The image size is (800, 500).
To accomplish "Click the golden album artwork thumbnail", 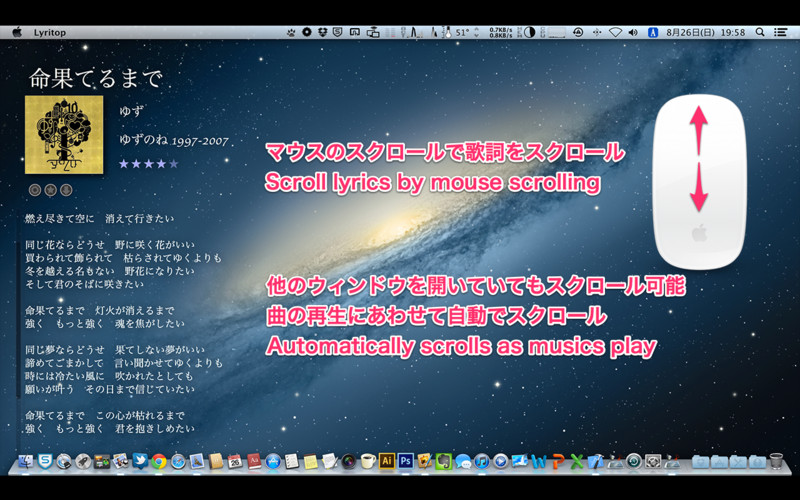I will [x=64, y=135].
